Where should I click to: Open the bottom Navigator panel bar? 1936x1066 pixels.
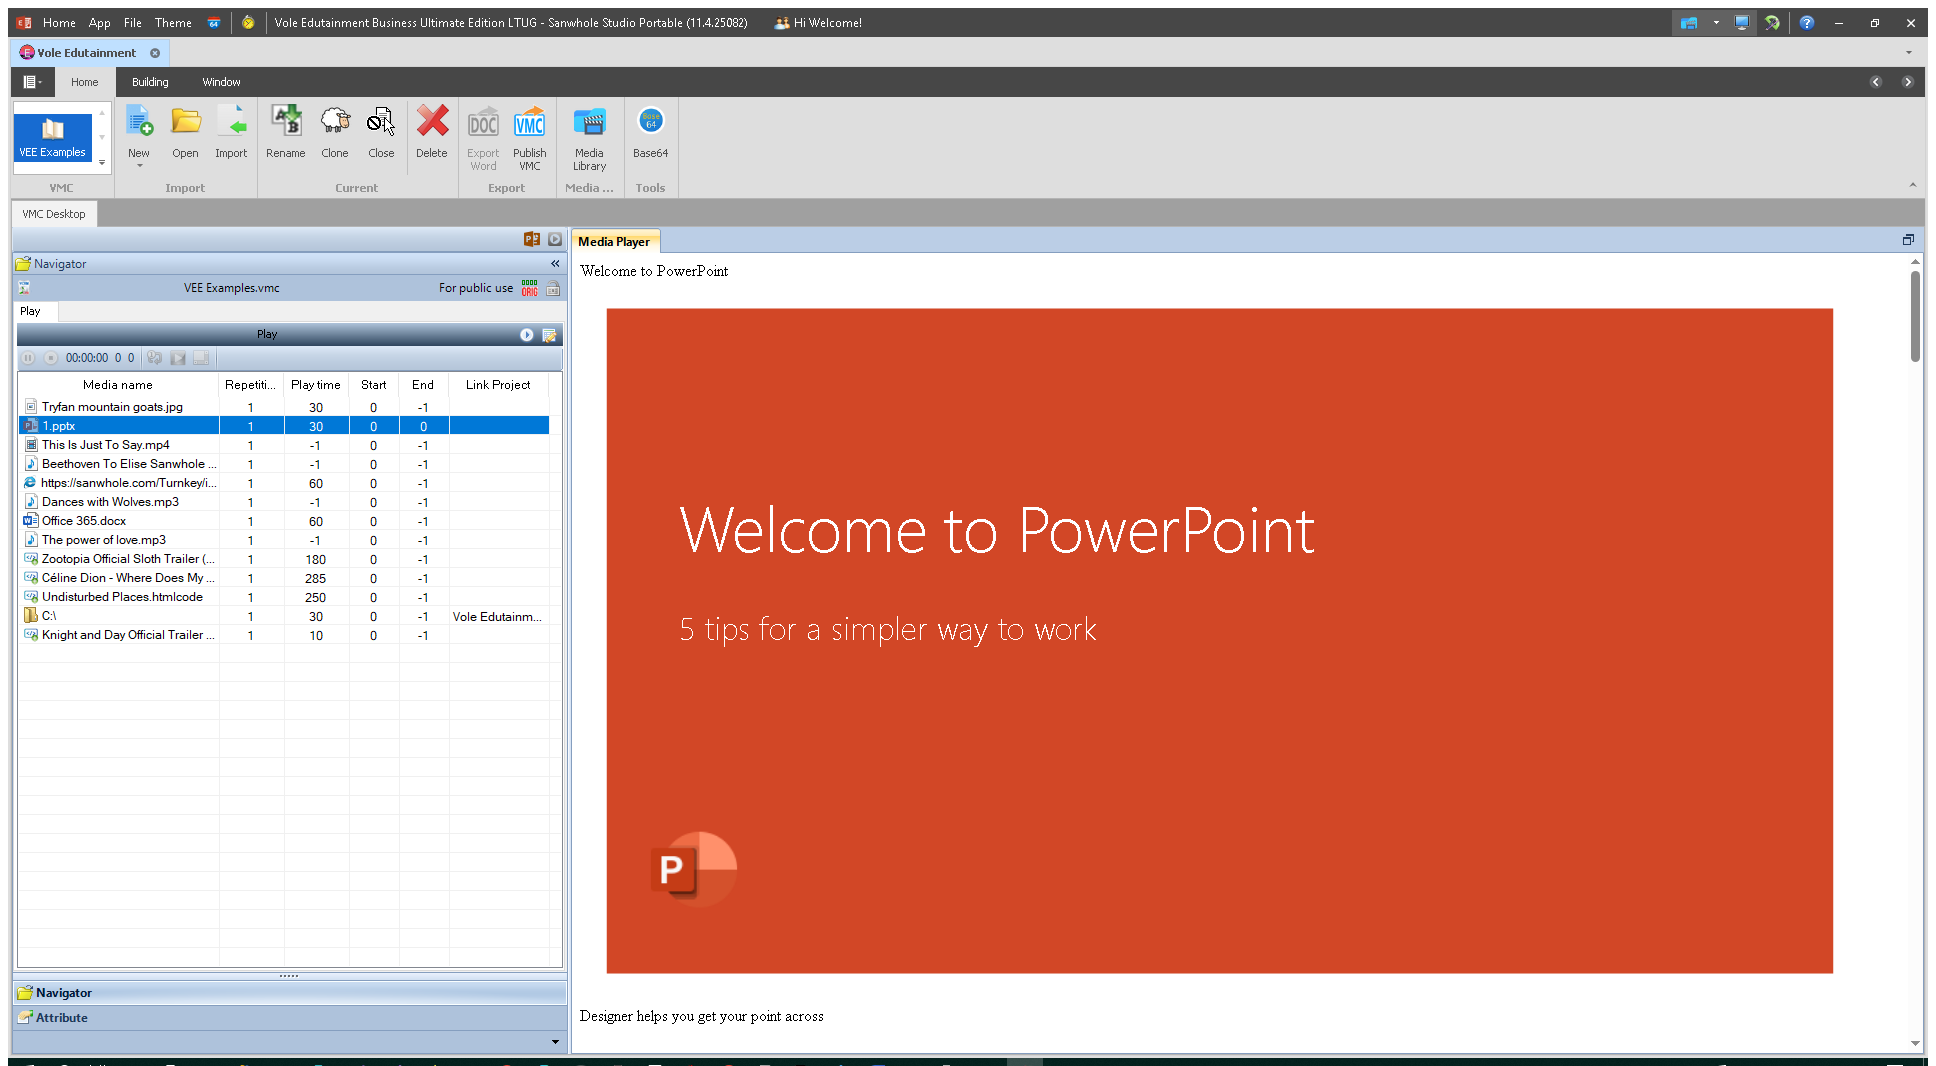coord(290,993)
